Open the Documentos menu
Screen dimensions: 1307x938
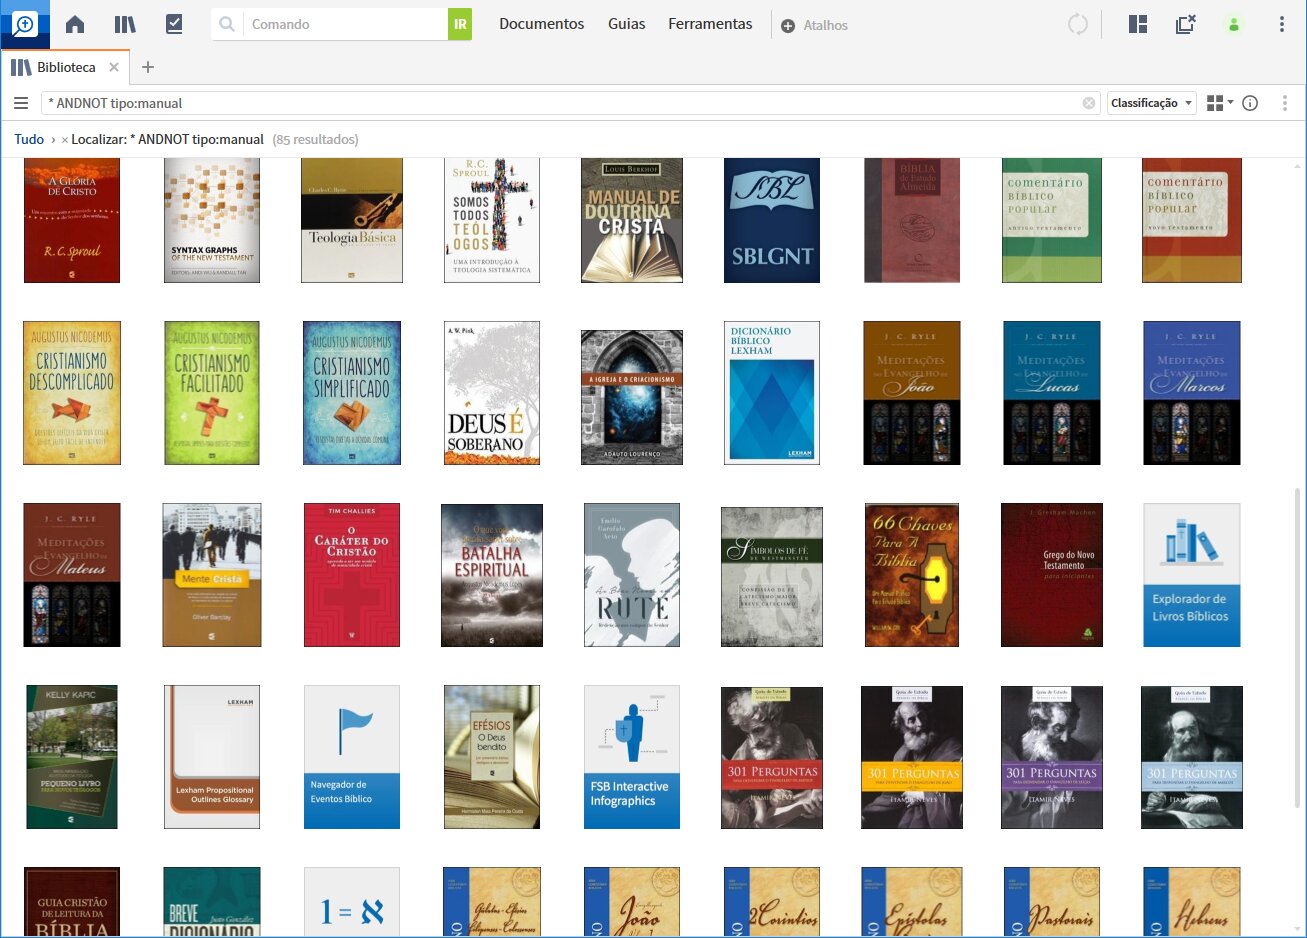pos(541,24)
